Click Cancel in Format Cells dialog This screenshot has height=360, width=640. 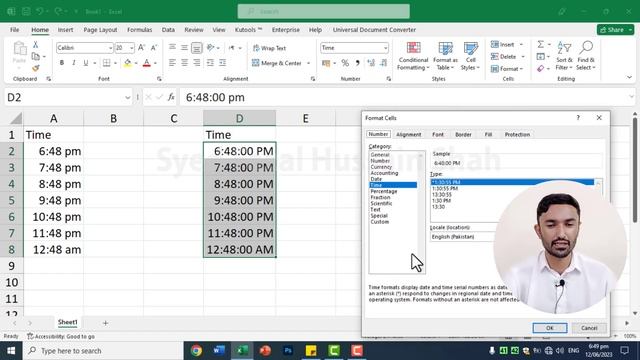(589, 328)
